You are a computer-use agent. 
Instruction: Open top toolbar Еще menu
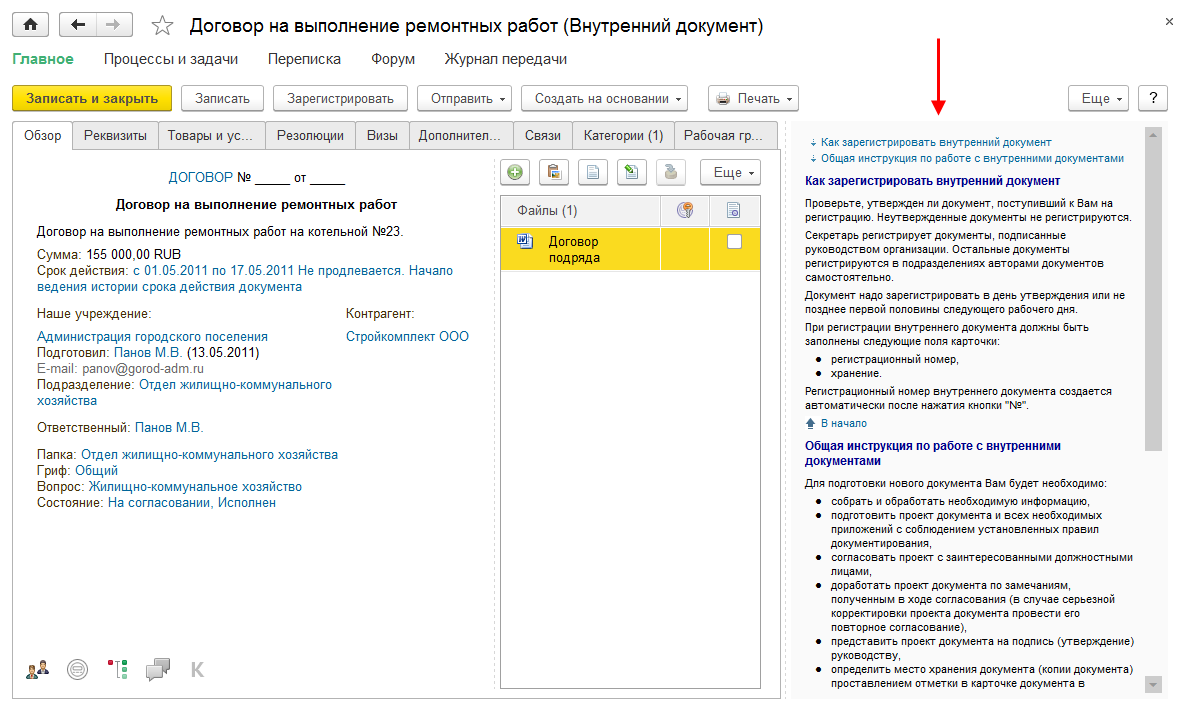click(x=1098, y=98)
